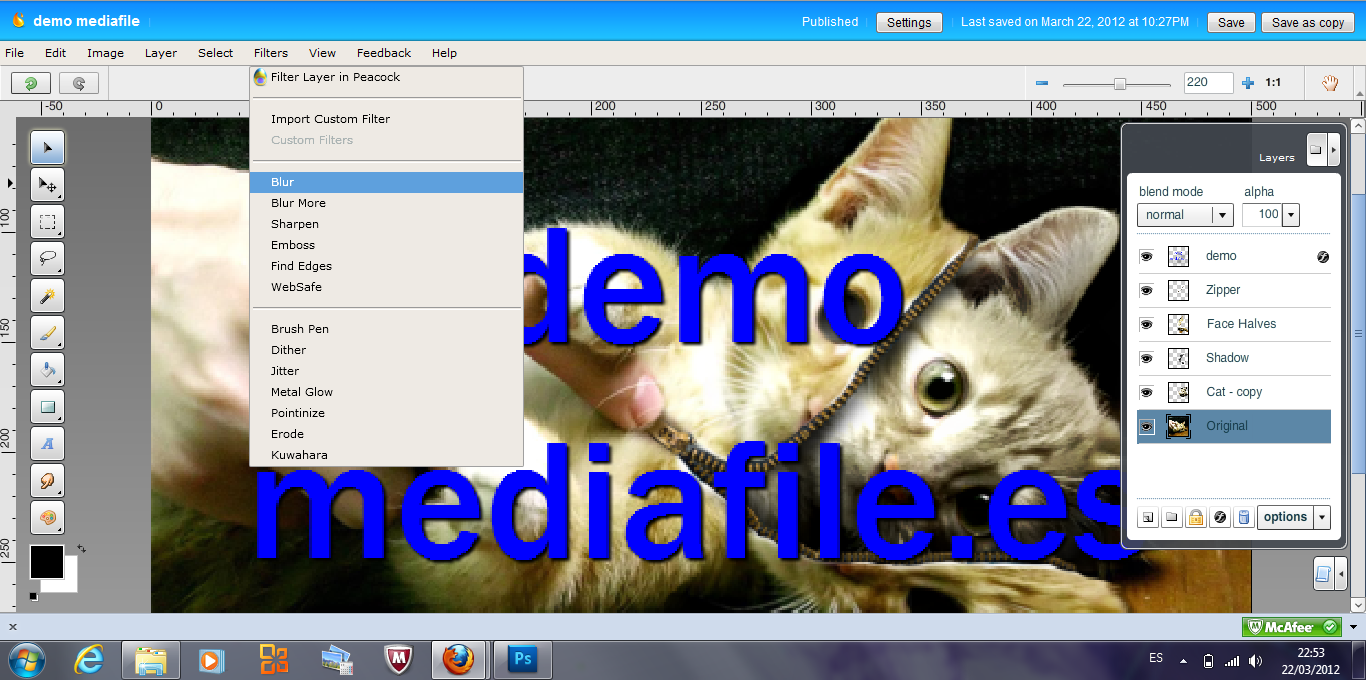This screenshot has width=1366, height=680.
Task: Delete layer using trash icon
Action: (1244, 517)
